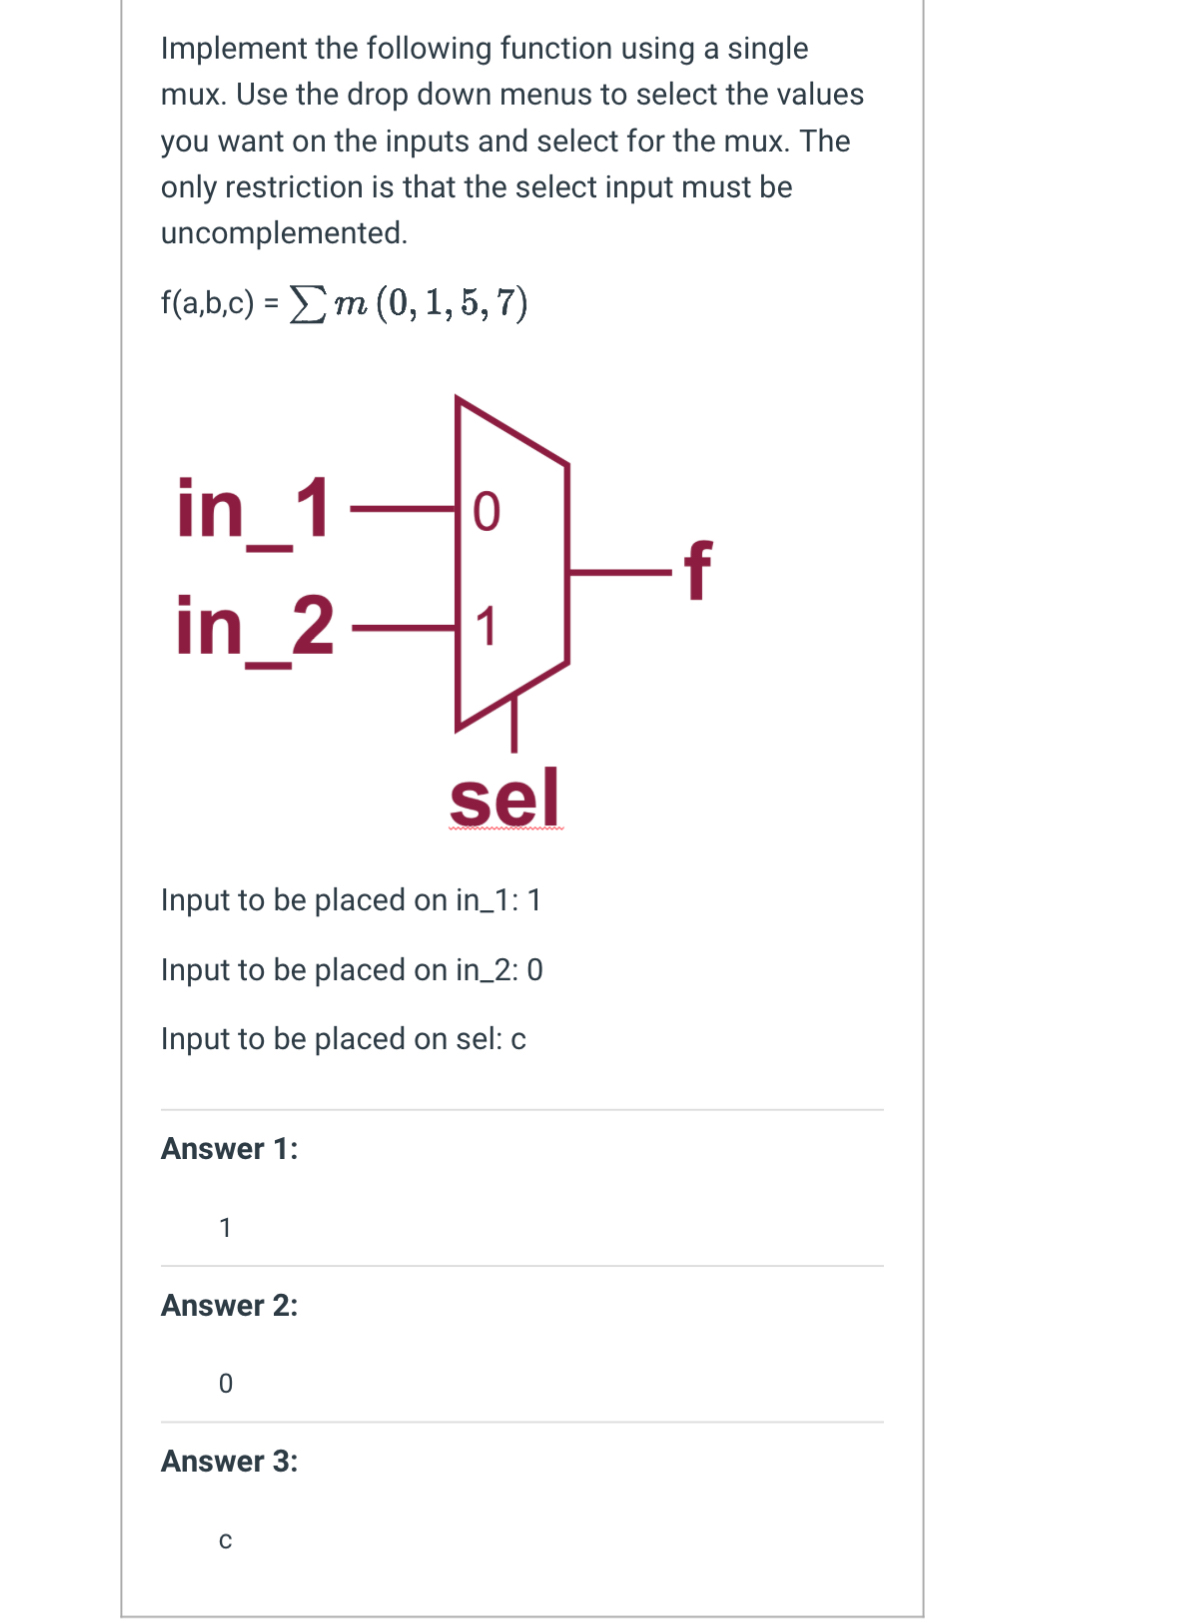This screenshot has width=1179, height=1624.
Task: Click the Answer 1 heading
Action: [x=229, y=1149]
